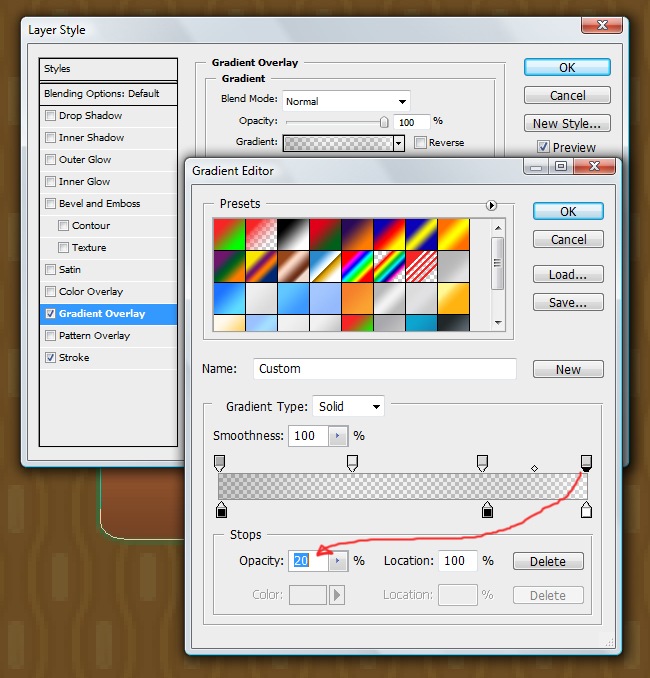Open the Blend Mode dropdown
Image resolution: width=650 pixels, height=678 pixels.
[x=346, y=101]
